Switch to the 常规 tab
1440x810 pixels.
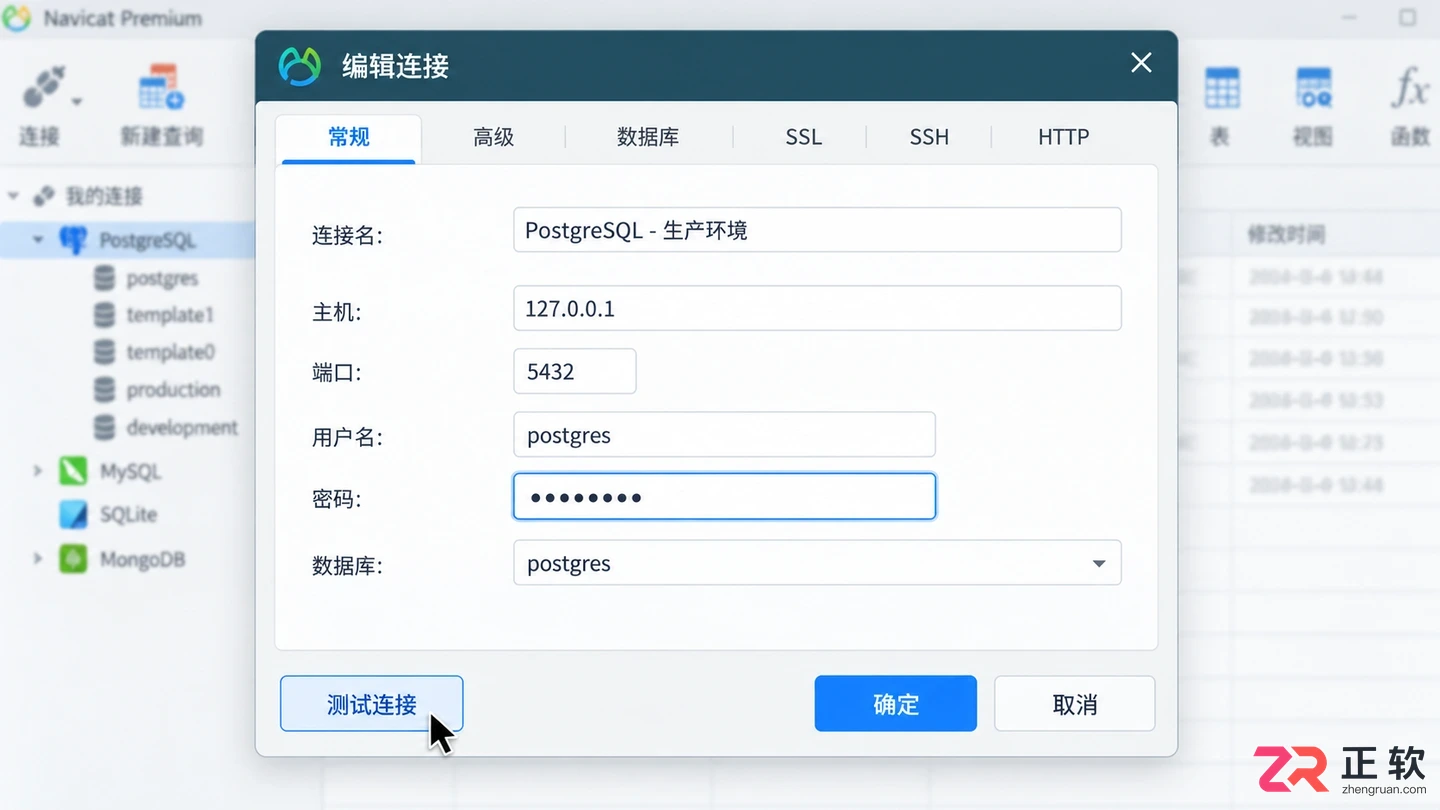349,138
